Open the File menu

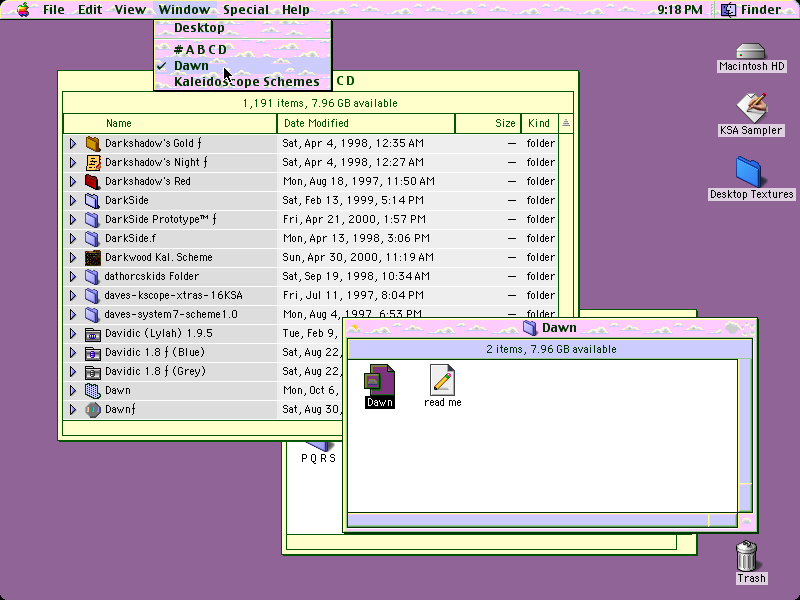(x=54, y=10)
